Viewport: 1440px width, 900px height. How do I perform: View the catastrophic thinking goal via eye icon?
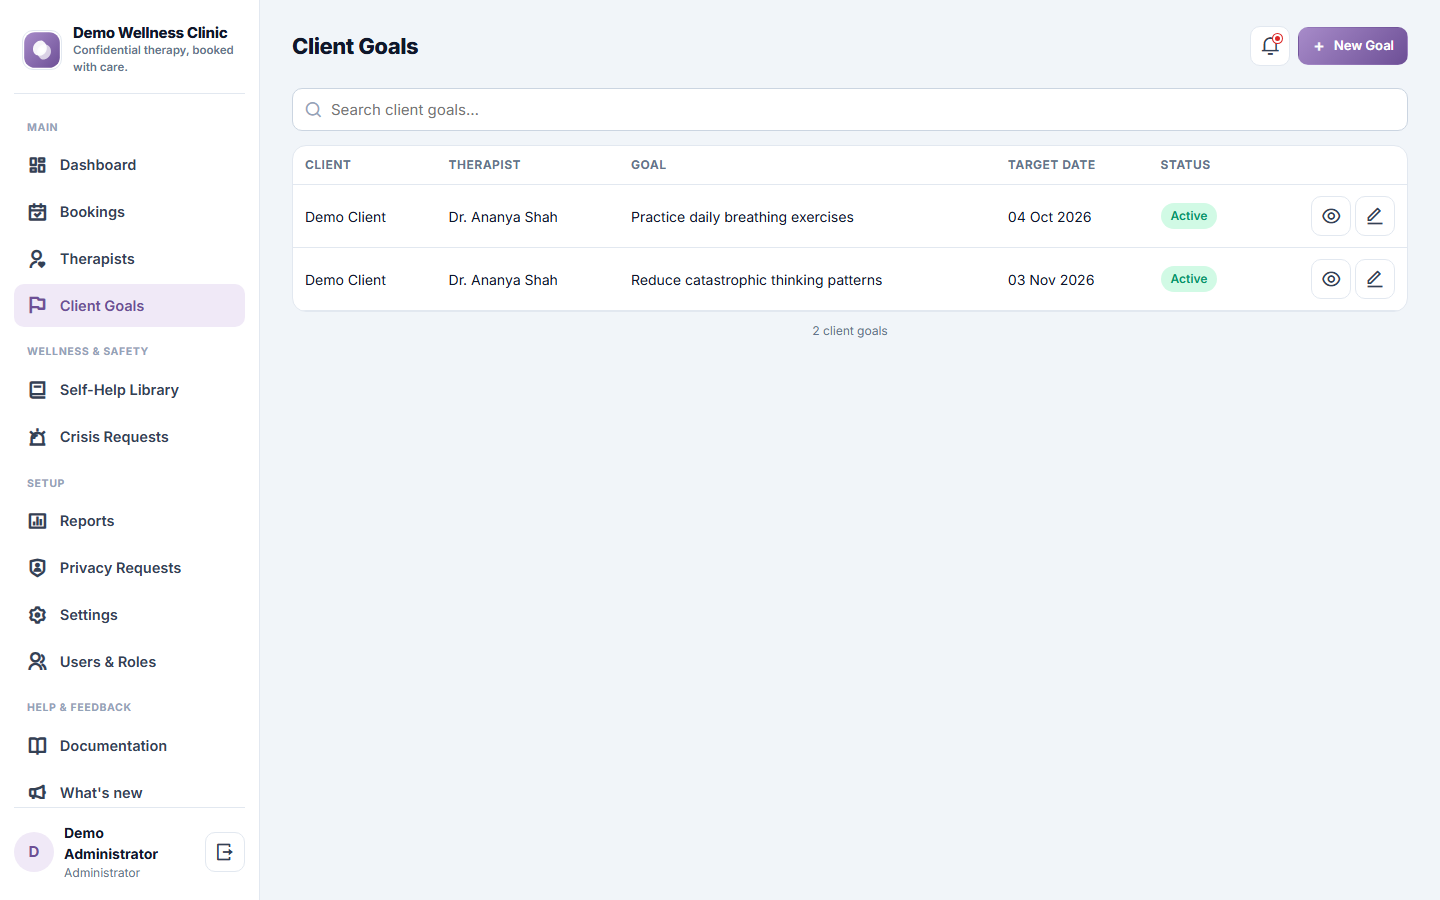click(x=1330, y=279)
